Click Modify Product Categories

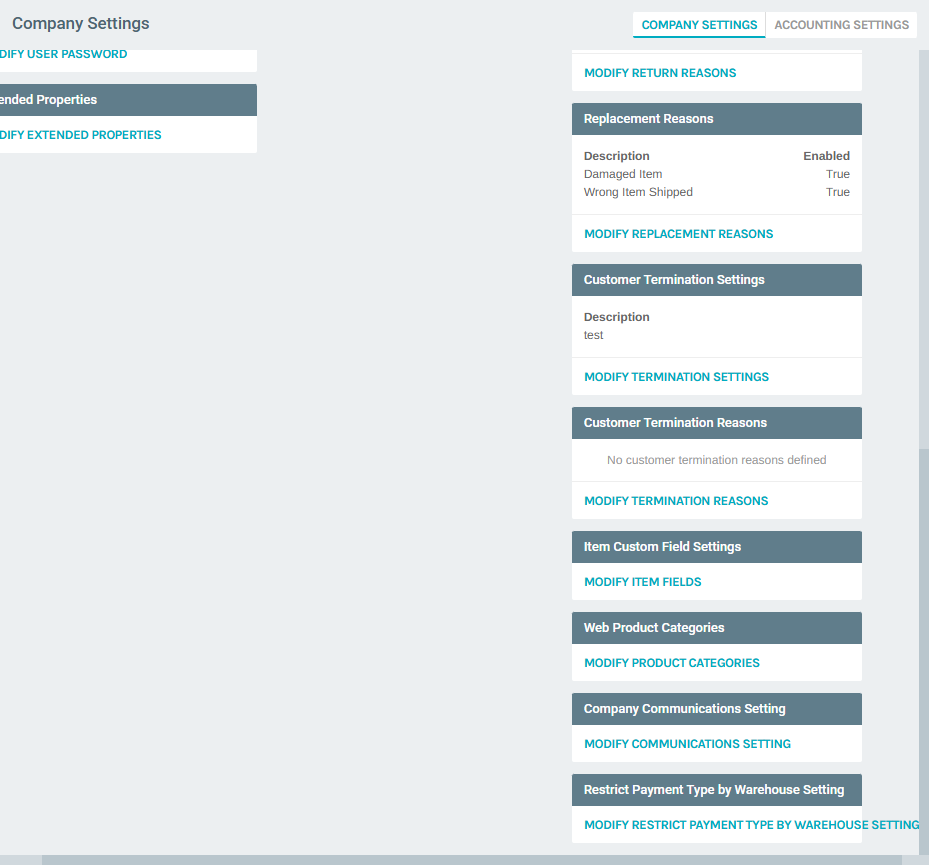click(671, 662)
